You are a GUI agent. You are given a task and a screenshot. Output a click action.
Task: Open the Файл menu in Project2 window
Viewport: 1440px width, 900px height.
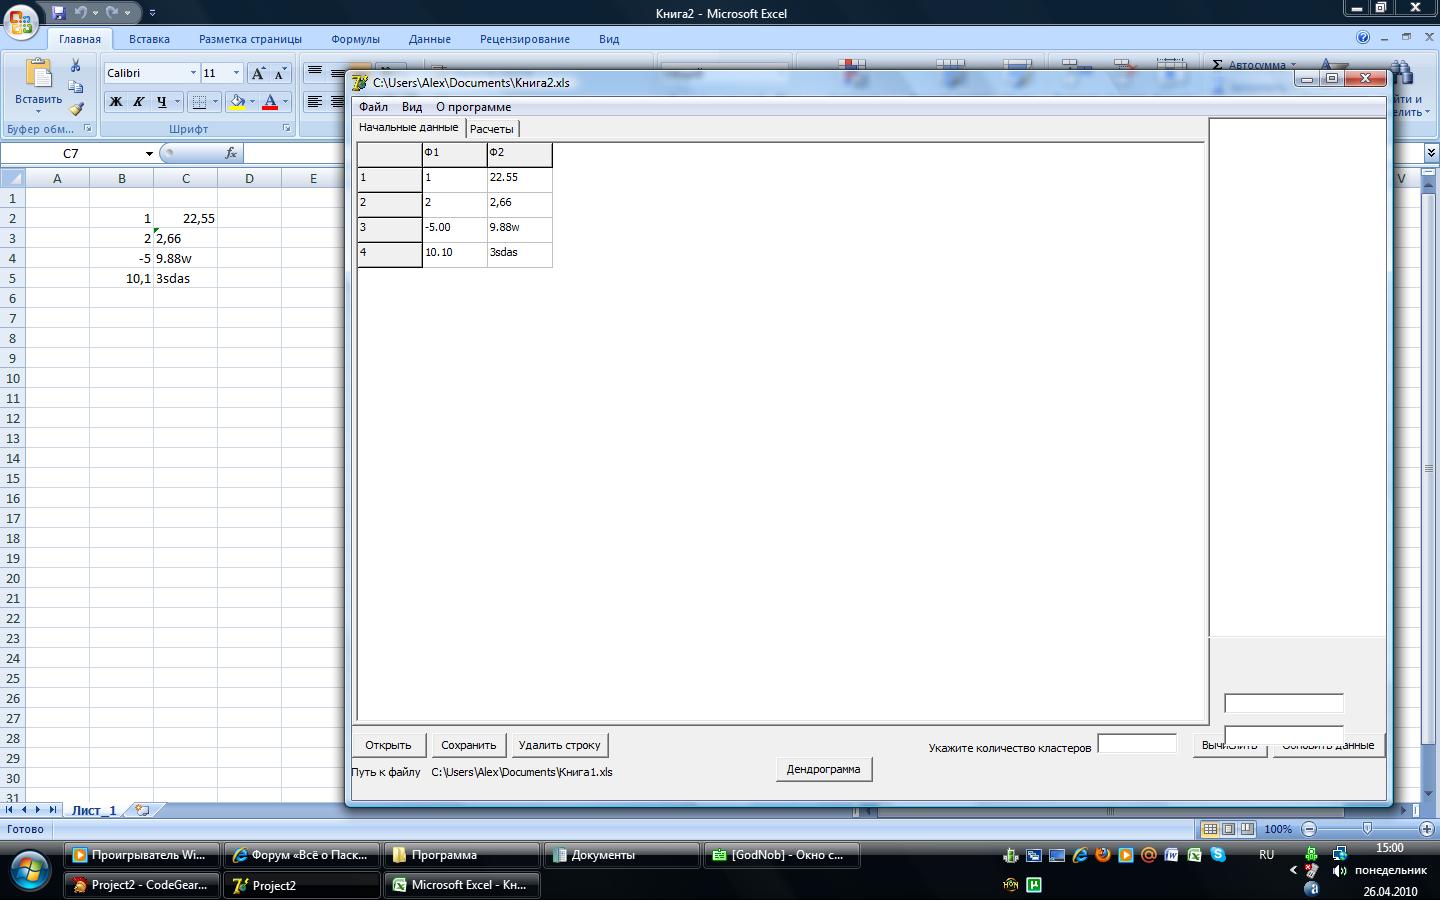point(373,107)
